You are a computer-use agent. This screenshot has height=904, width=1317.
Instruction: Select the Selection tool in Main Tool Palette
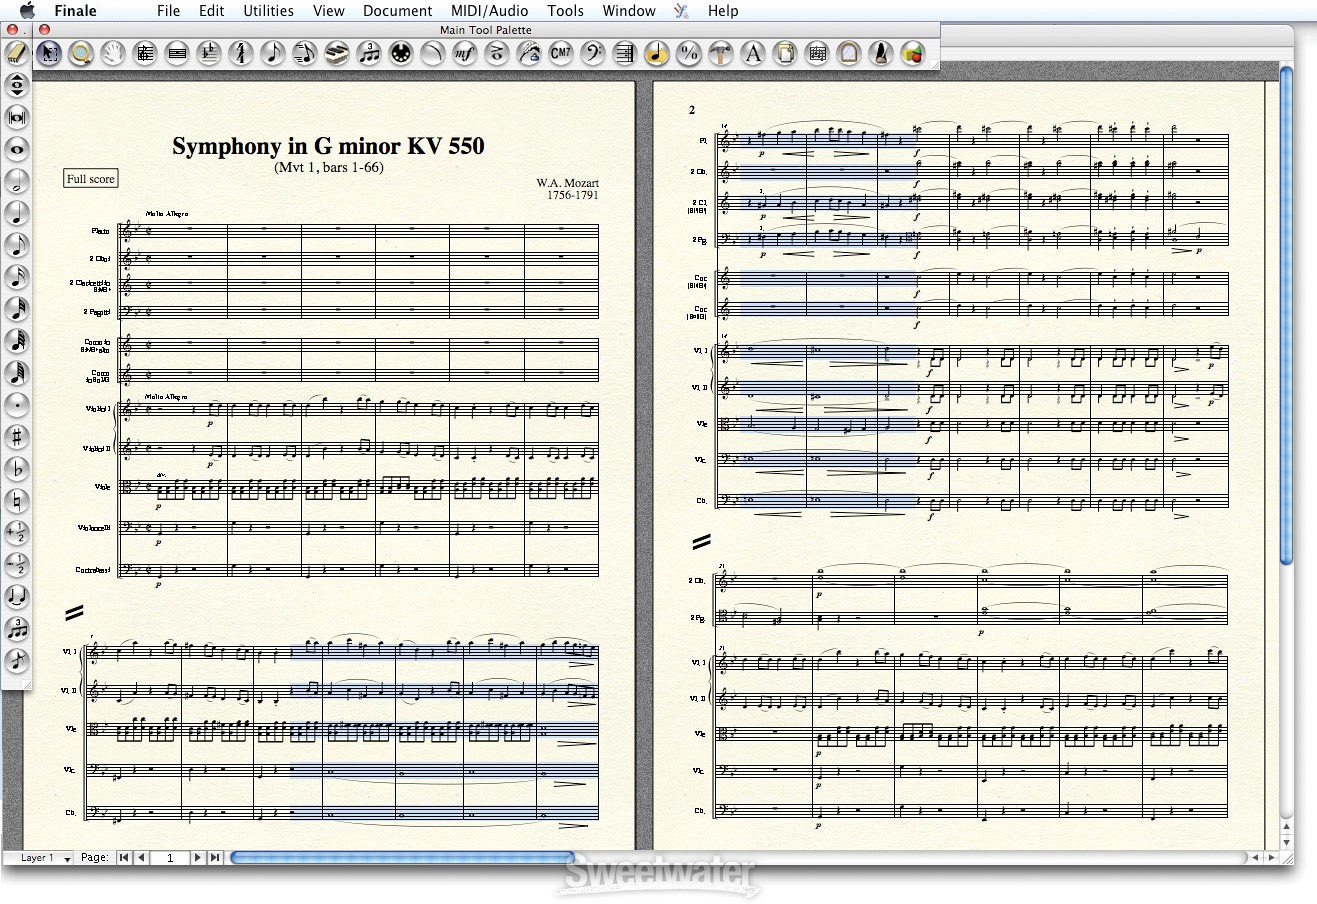(49, 54)
